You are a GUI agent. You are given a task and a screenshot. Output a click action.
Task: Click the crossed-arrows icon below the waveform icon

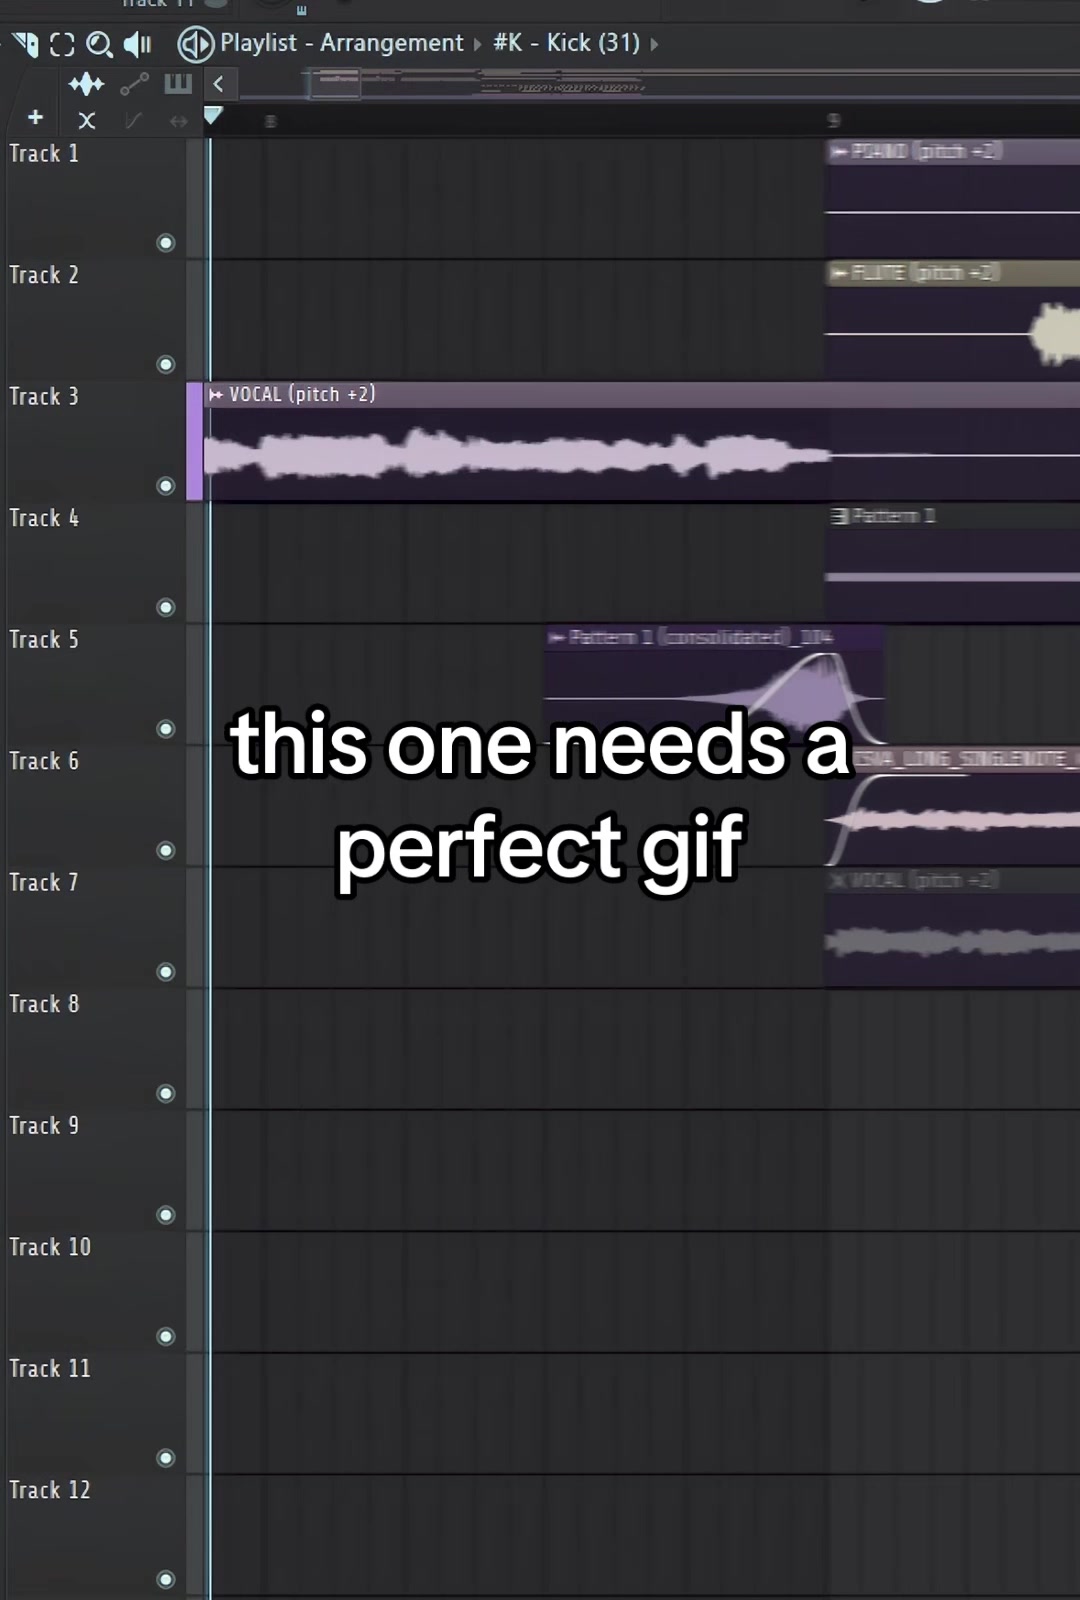[87, 121]
